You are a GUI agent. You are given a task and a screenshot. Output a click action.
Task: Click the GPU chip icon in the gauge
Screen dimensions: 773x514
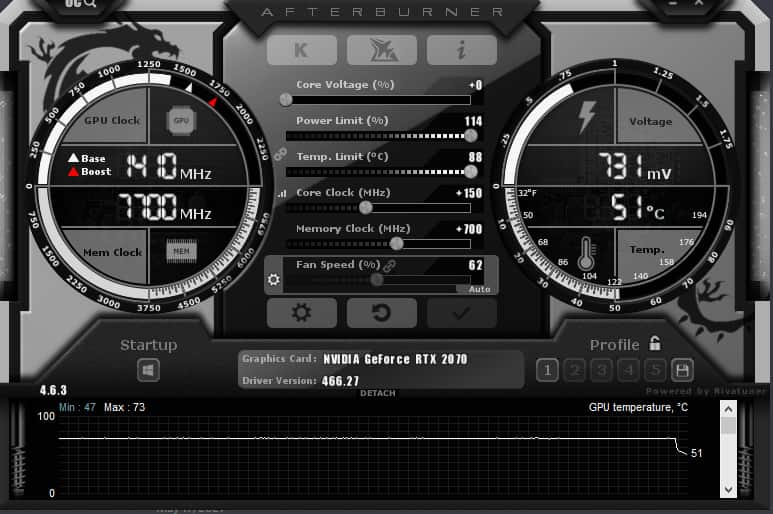181,120
